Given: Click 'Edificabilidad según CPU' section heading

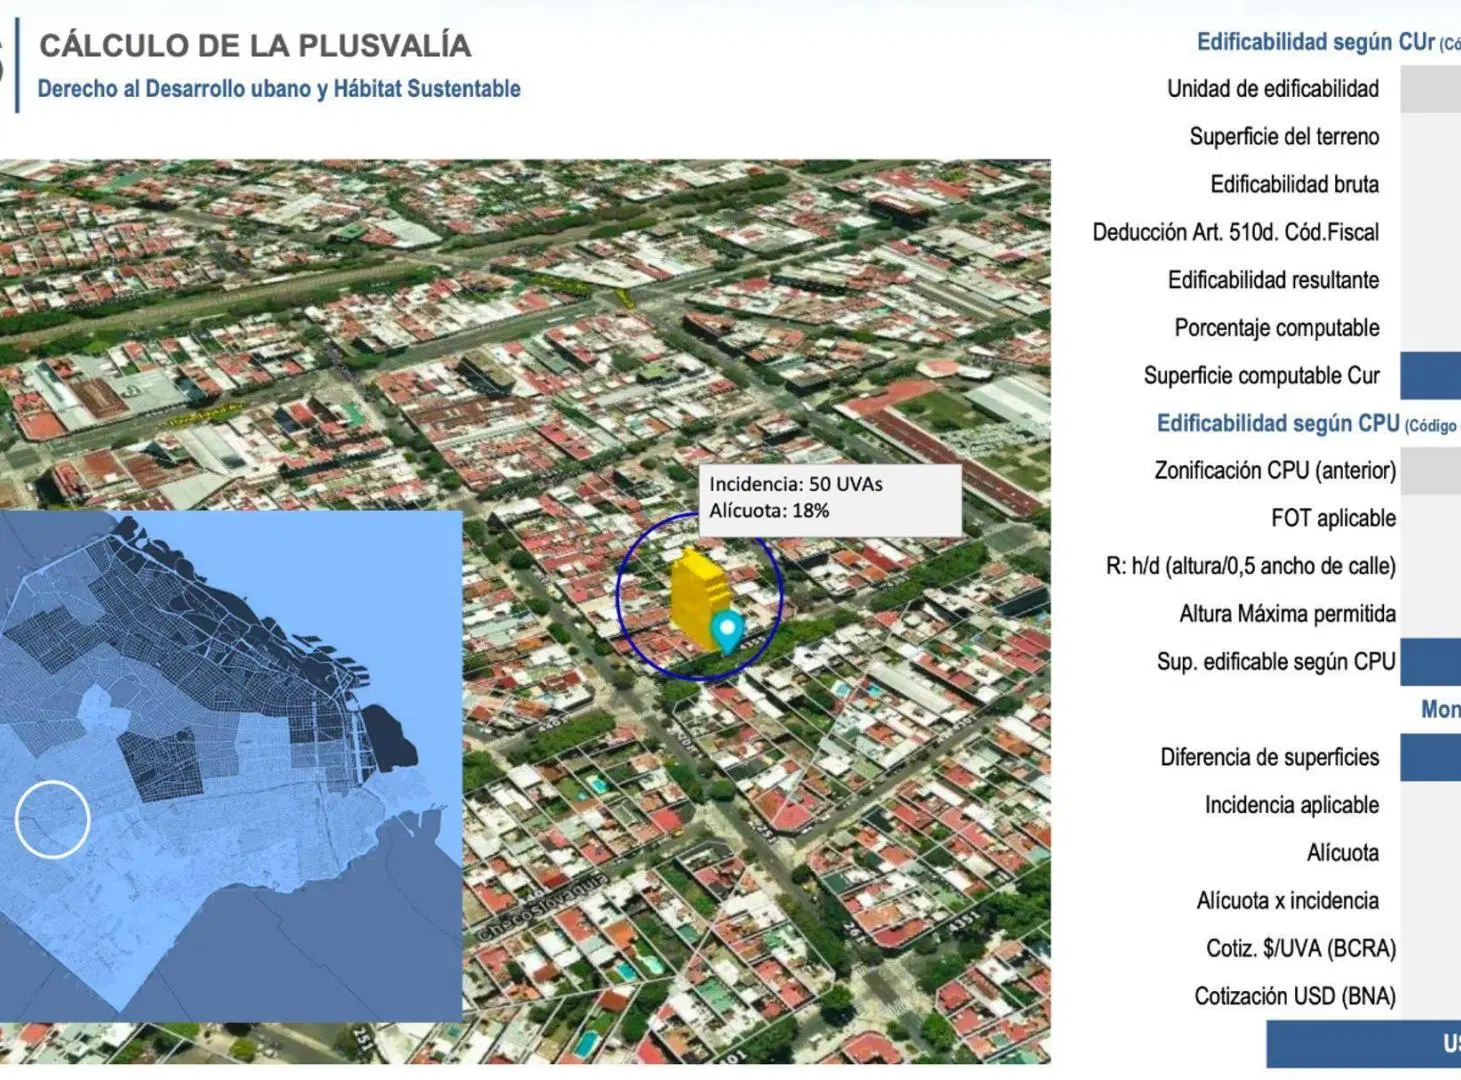Looking at the screenshot, I should 1278,424.
